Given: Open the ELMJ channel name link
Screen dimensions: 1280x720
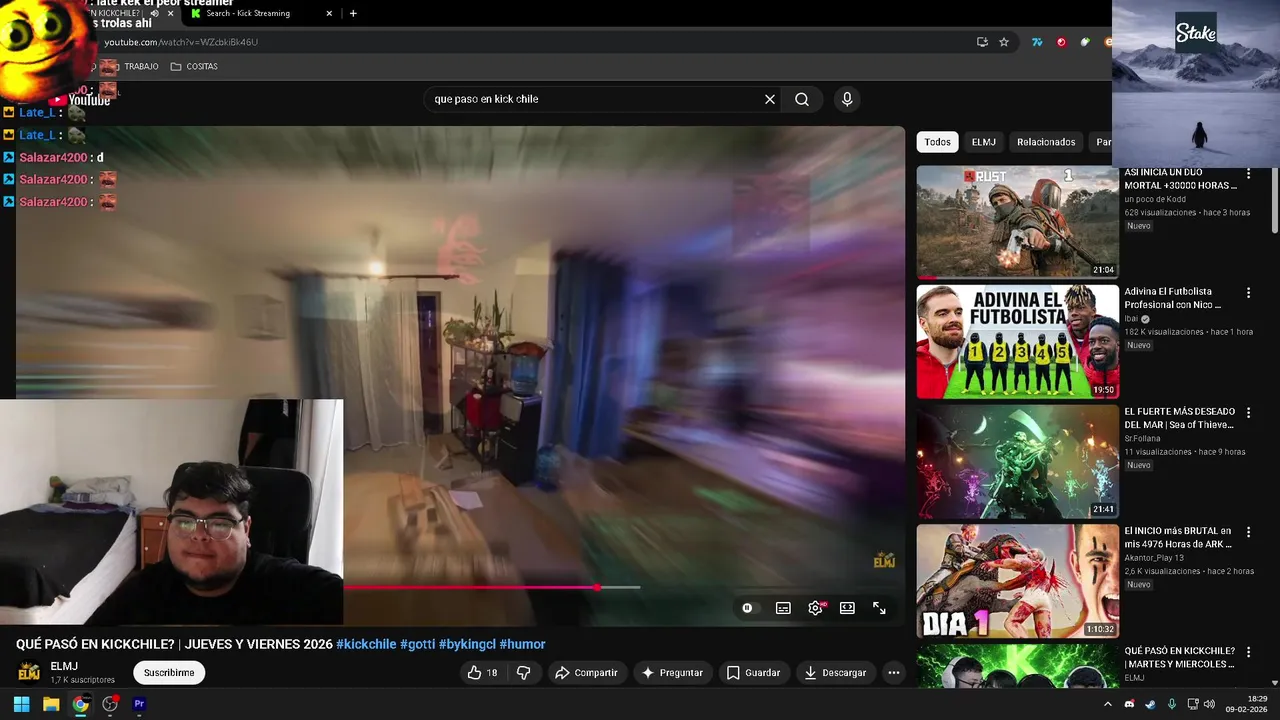Looking at the screenshot, I should 64,666.
